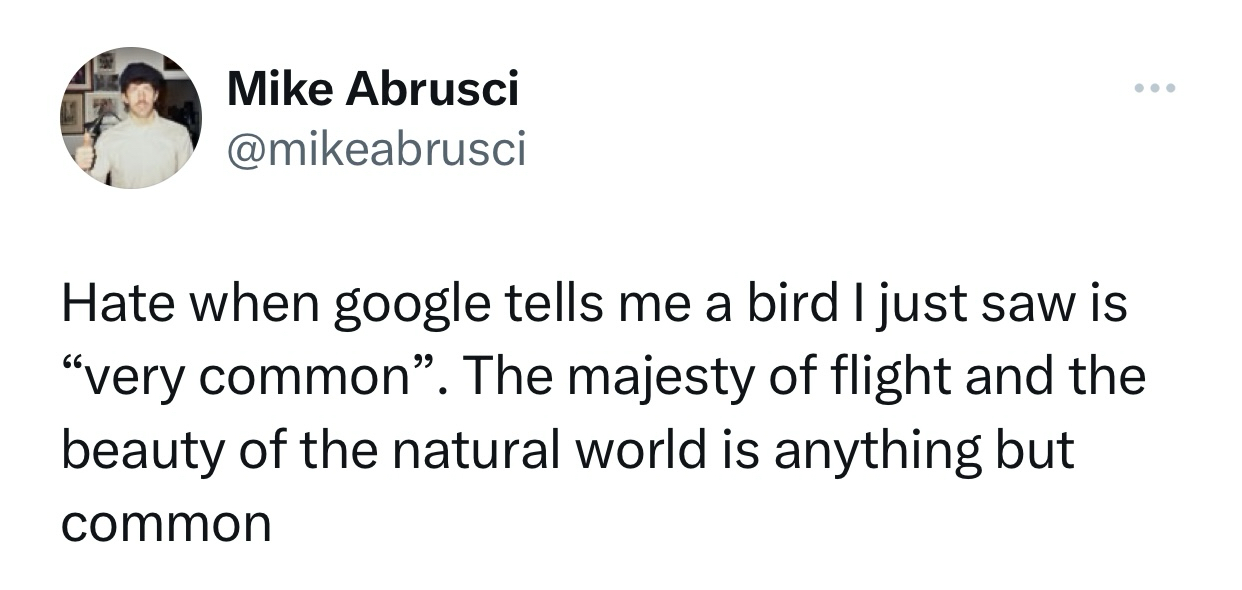Click Mike Abrusci's profile picture
1242x590 pixels.
(130, 118)
